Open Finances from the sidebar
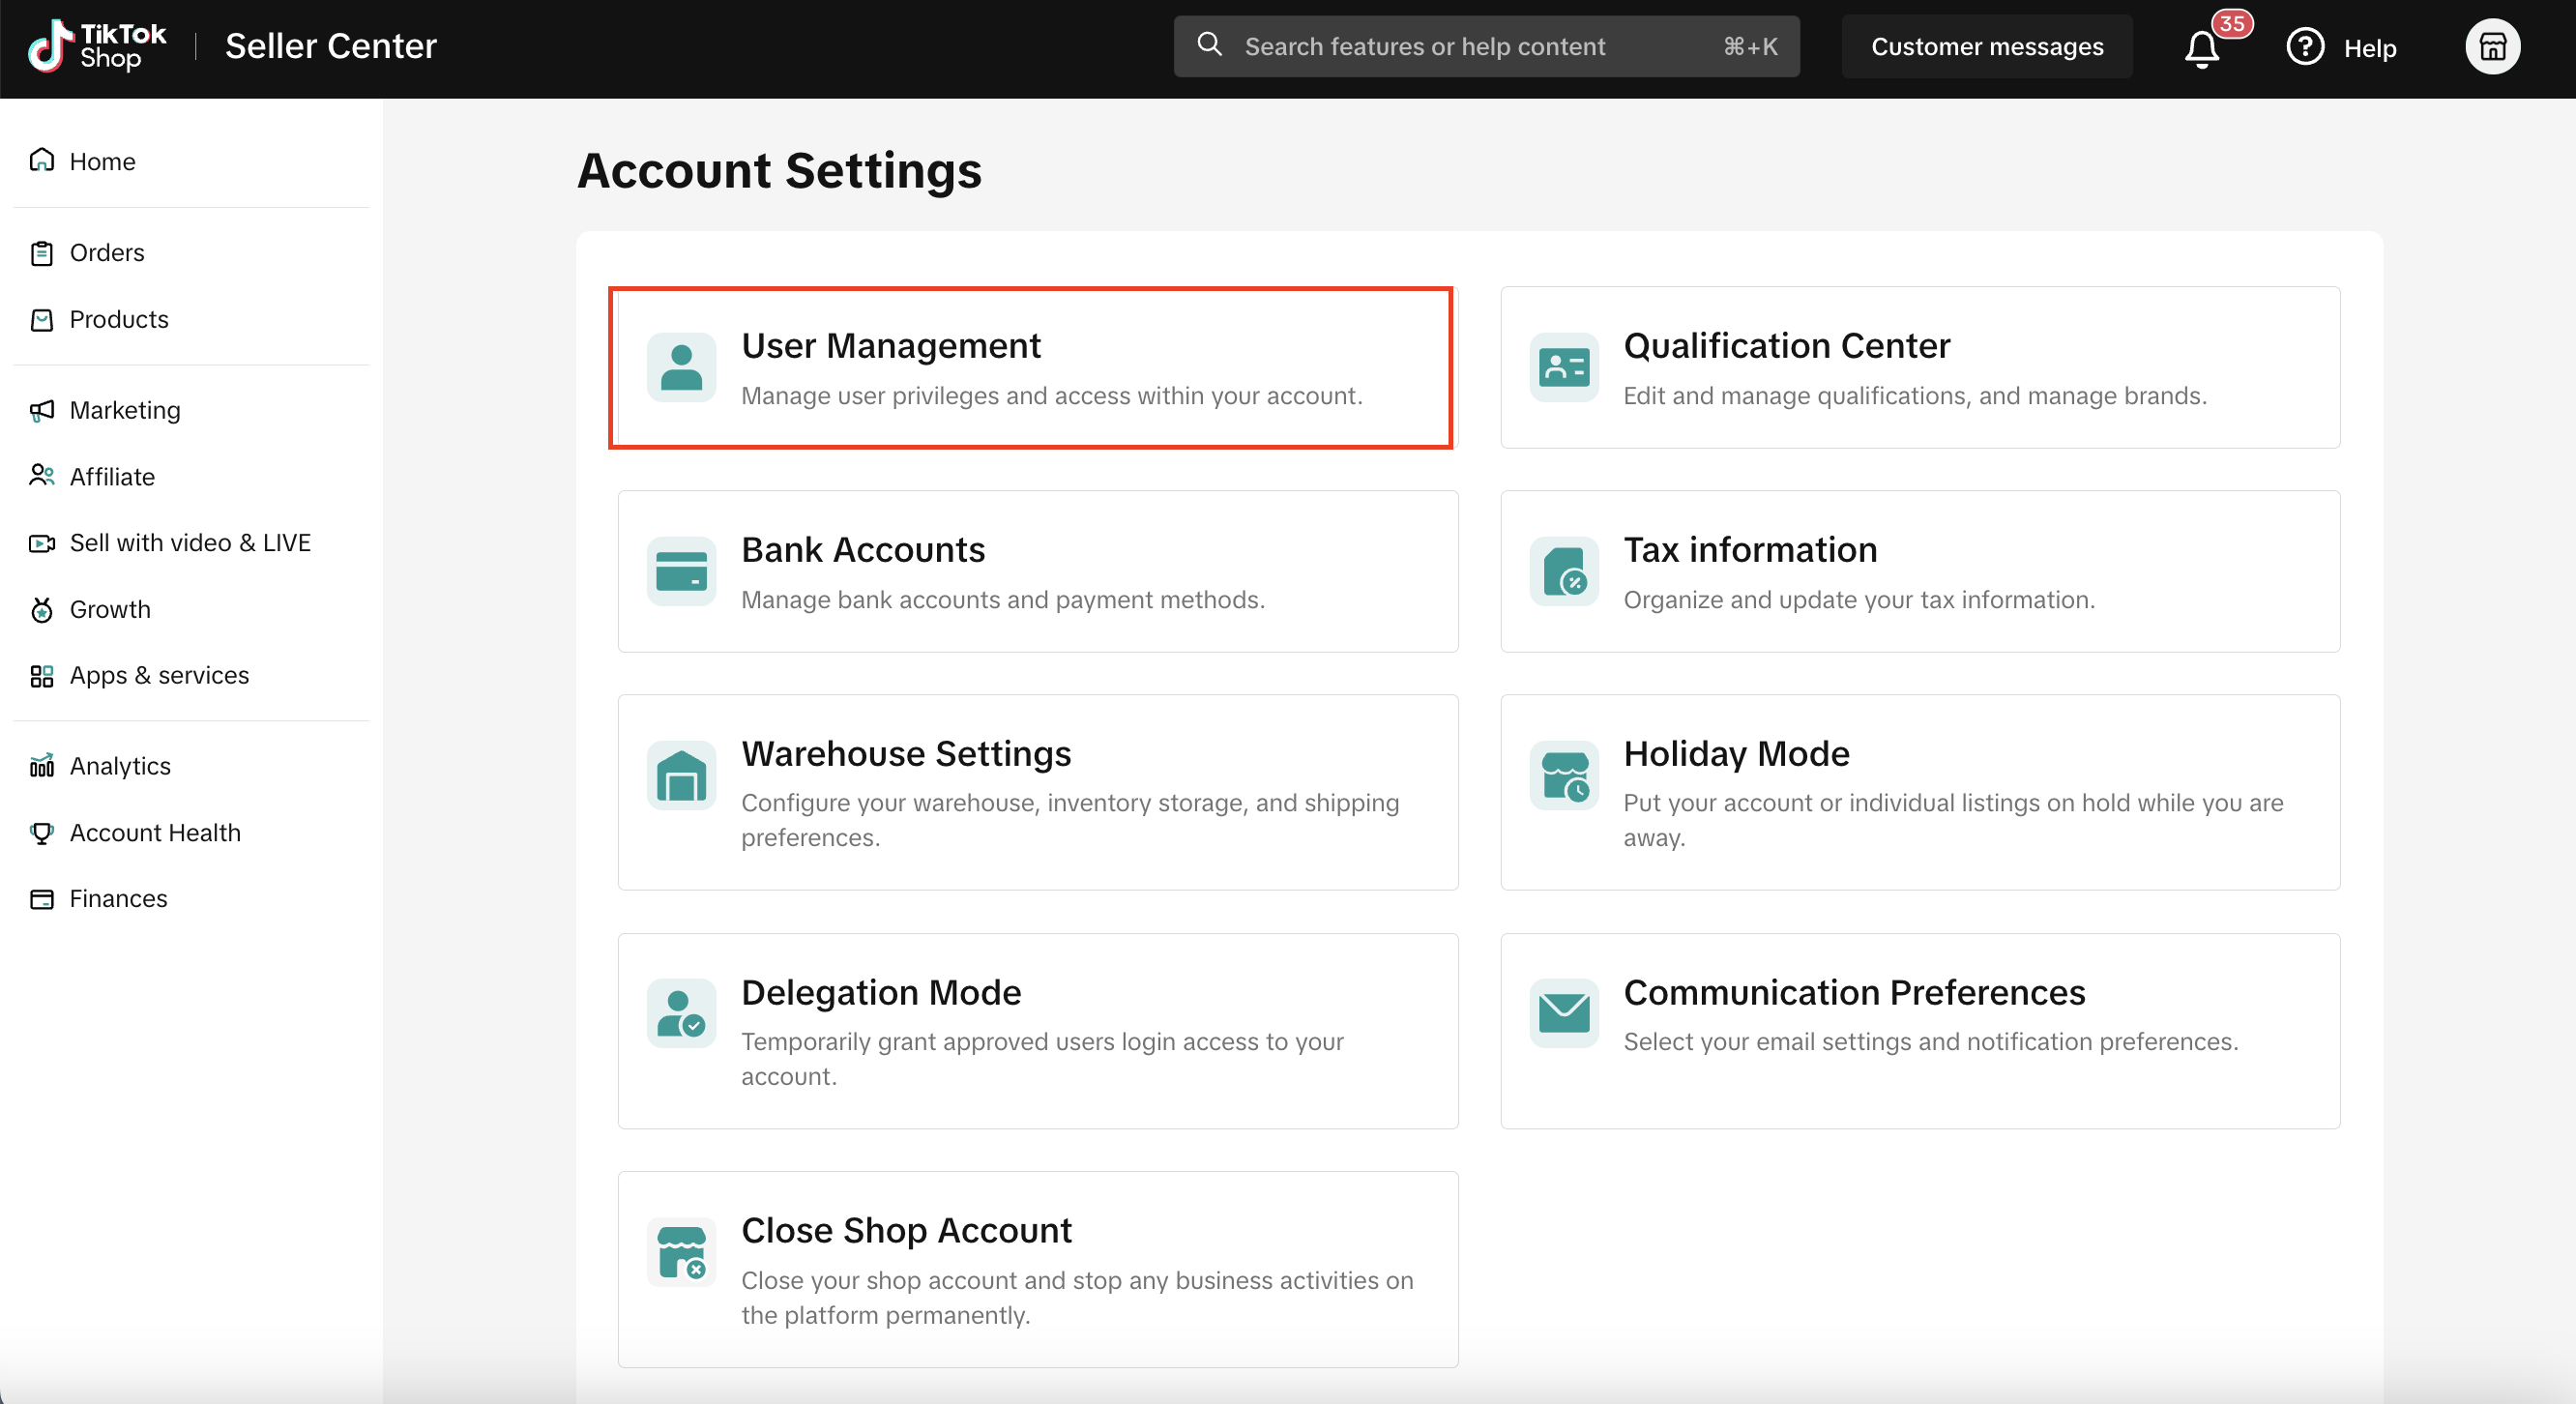 (x=118, y=898)
